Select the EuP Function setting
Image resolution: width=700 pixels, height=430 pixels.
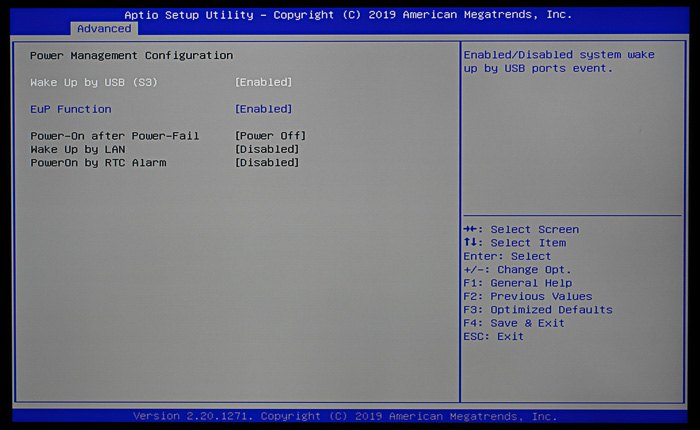pos(71,109)
